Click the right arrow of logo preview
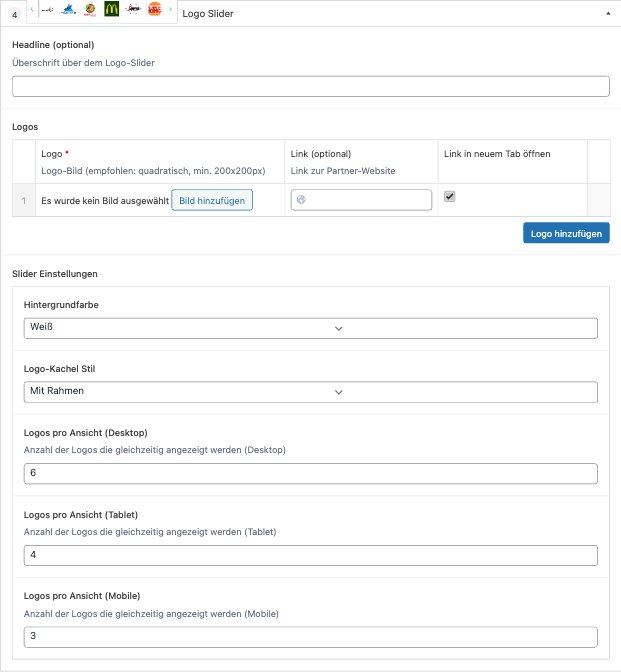The height and width of the screenshot is (672, 621). pyautogui.click(x=170, y=10)
